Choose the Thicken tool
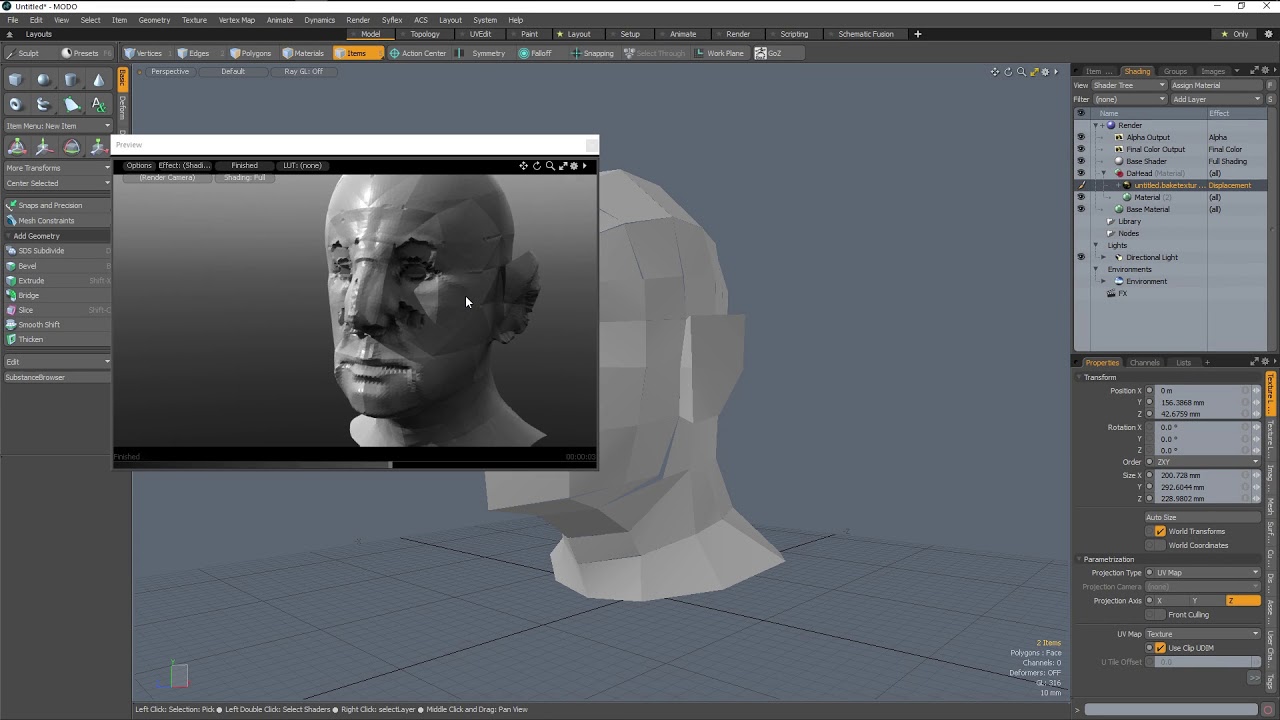 pyautogui.click(x=57, y=339)
